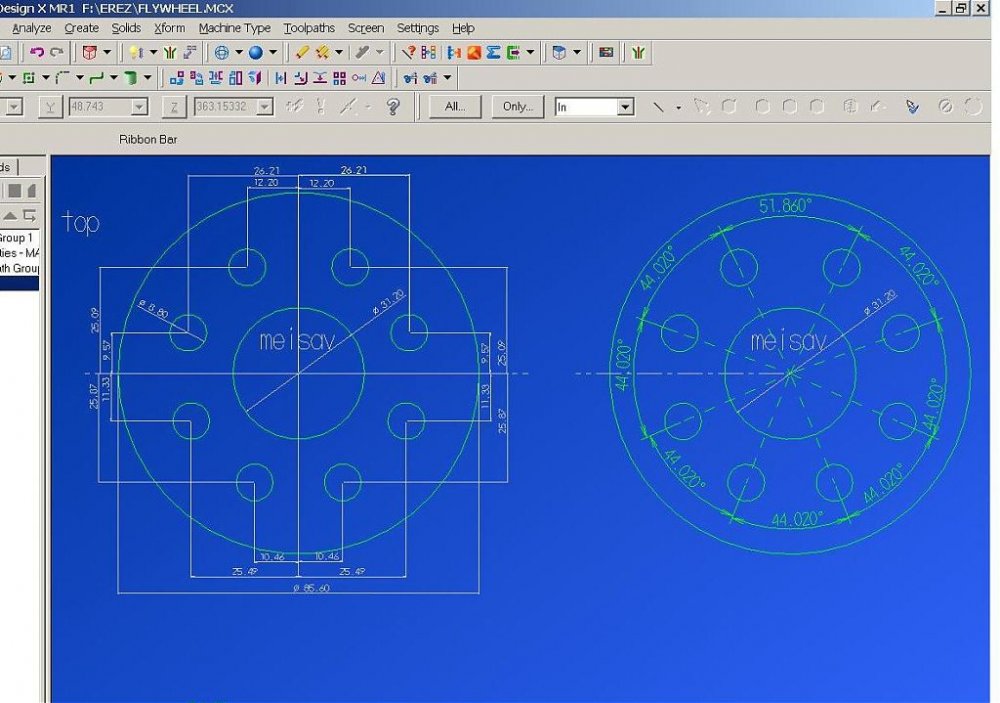This screenshot has width=1000, height=703.
Task: Open the Create menu
Action: (82, 28)
